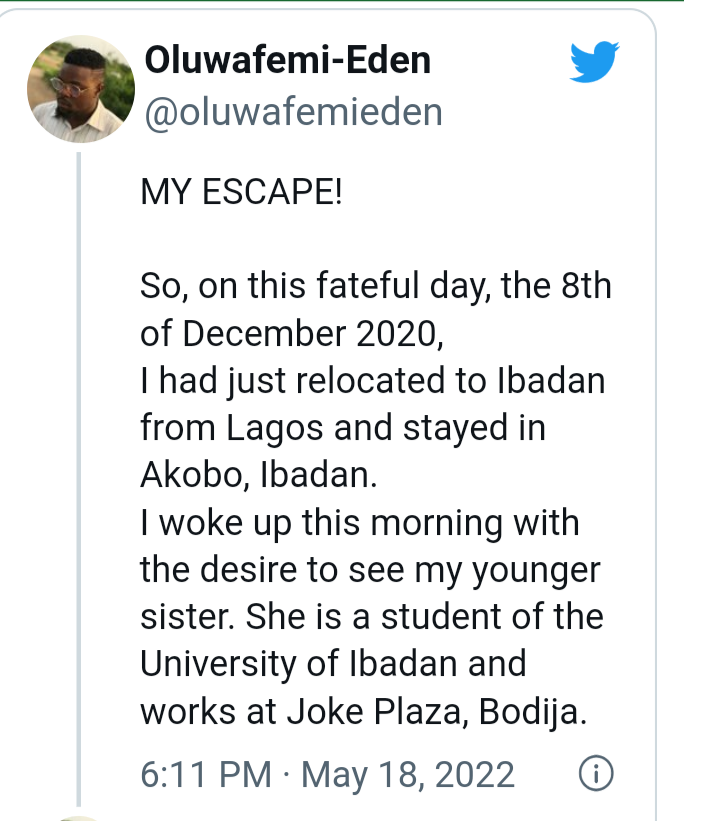Click the words 'Akobo, Ibadan.'

[259, 474]
